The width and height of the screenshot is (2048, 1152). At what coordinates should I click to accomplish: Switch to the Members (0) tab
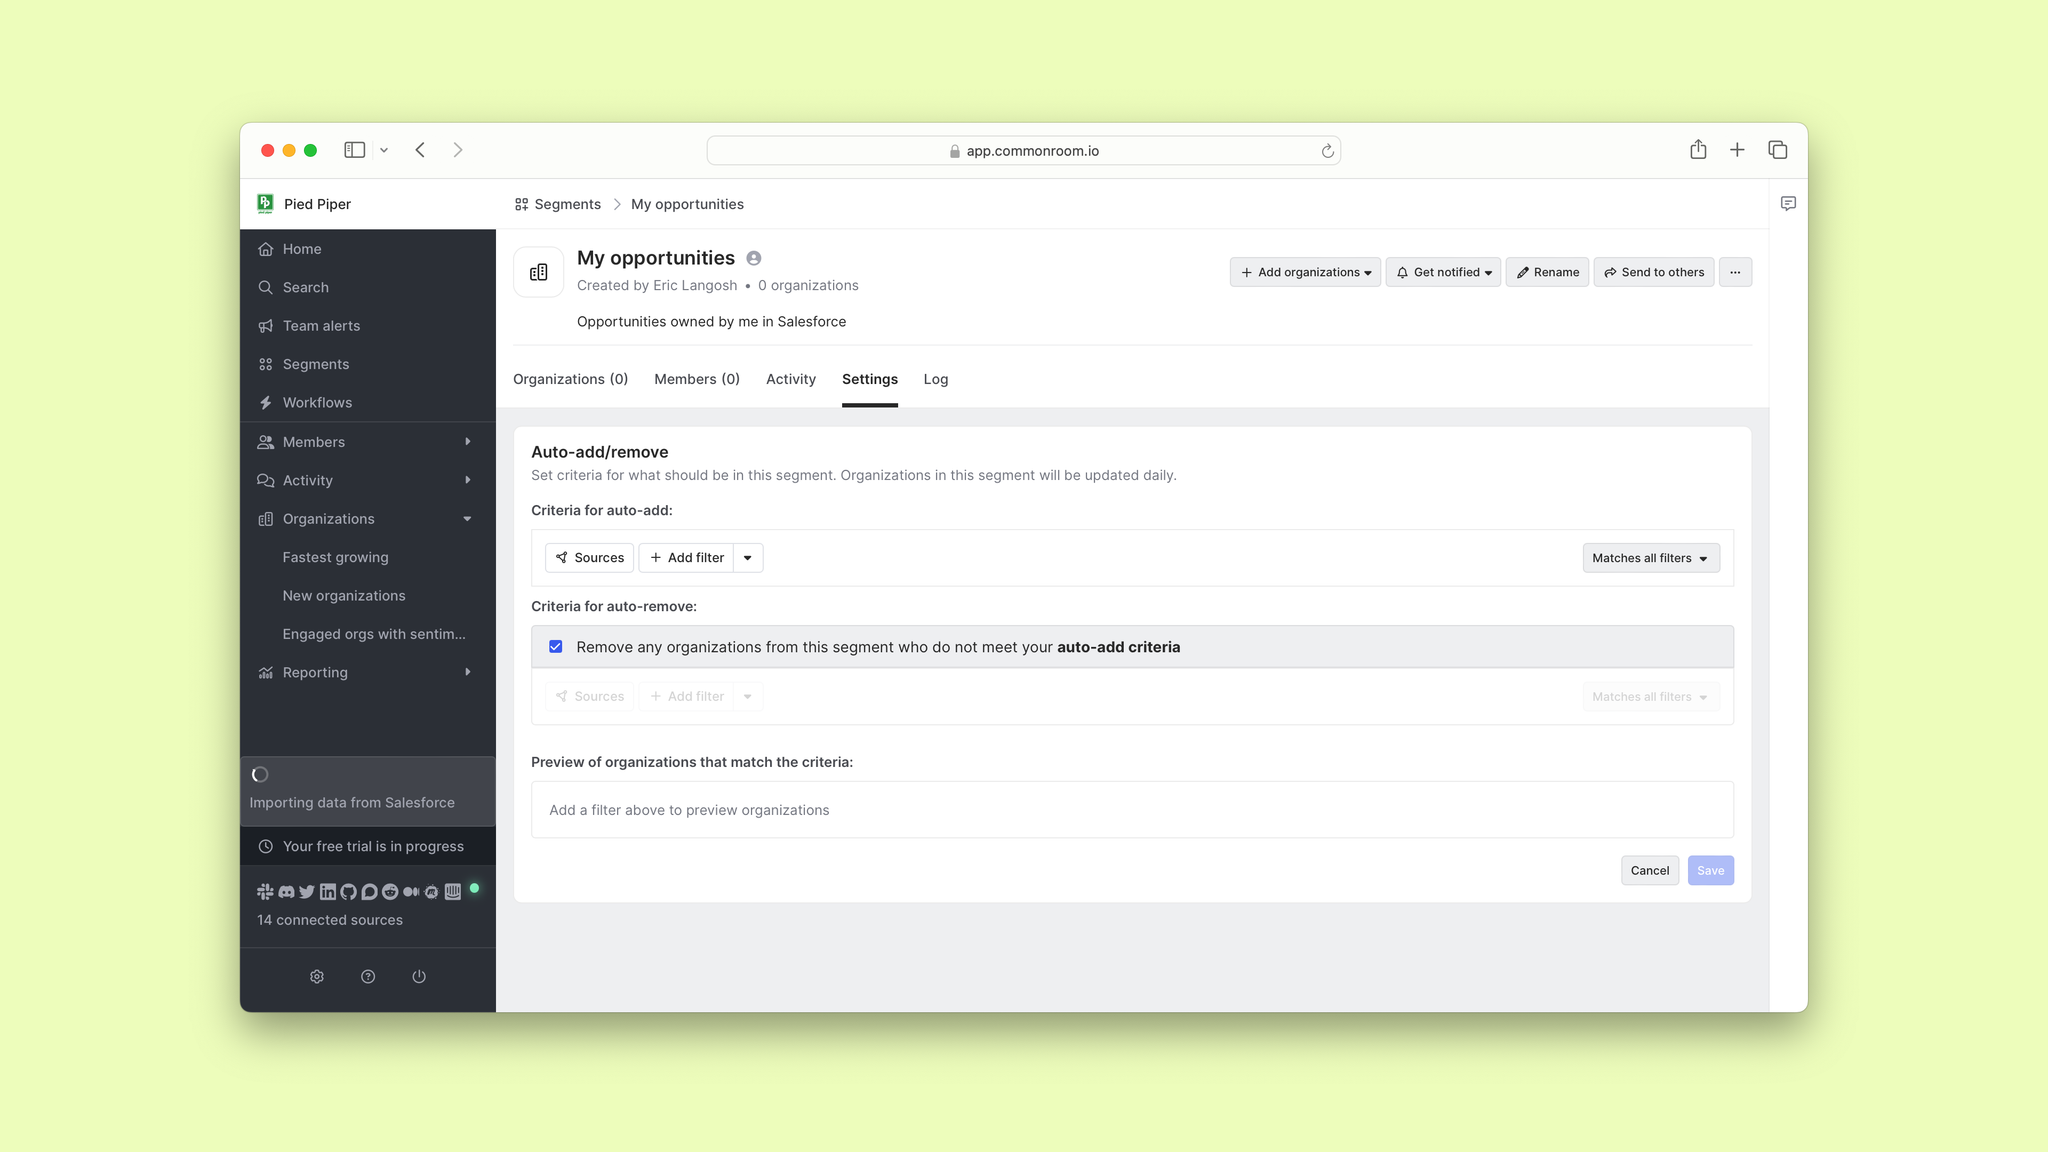point(697,379)
